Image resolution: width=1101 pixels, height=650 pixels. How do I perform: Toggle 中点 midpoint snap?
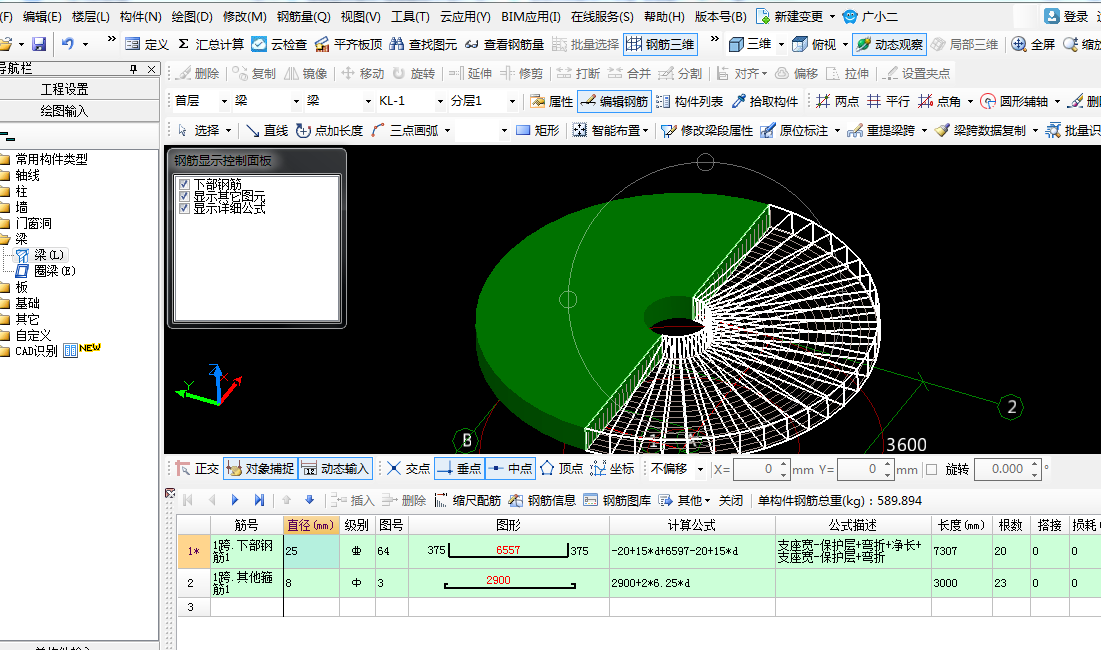click(510, 469)
